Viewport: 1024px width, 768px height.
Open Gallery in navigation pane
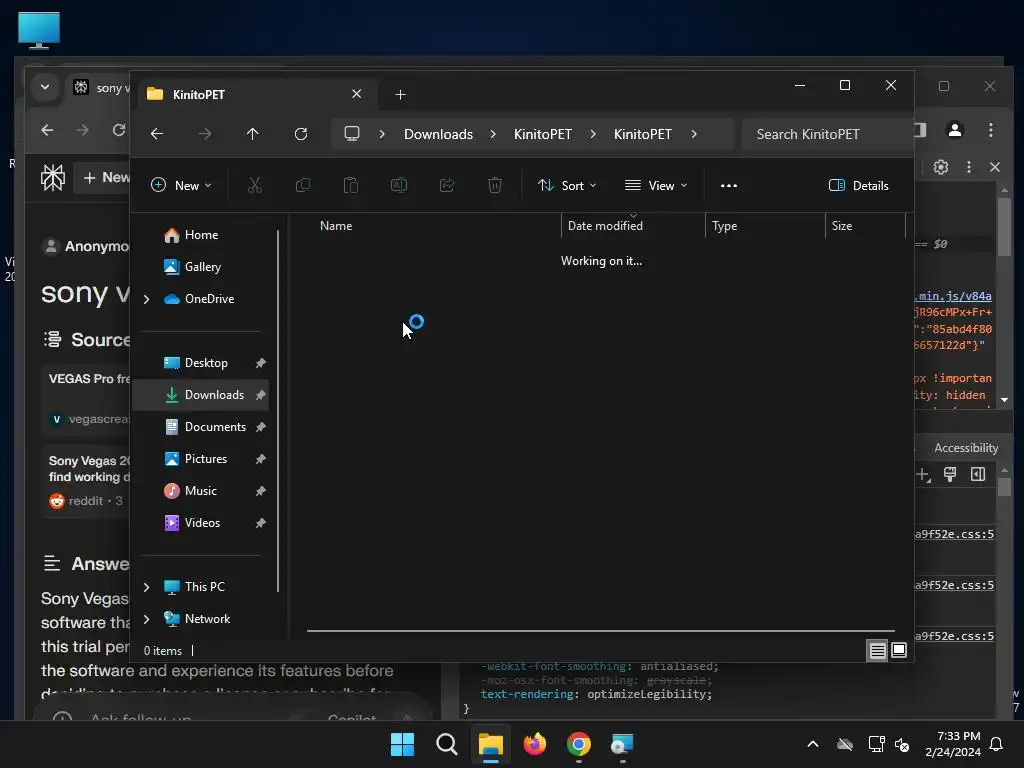[201, 267]
